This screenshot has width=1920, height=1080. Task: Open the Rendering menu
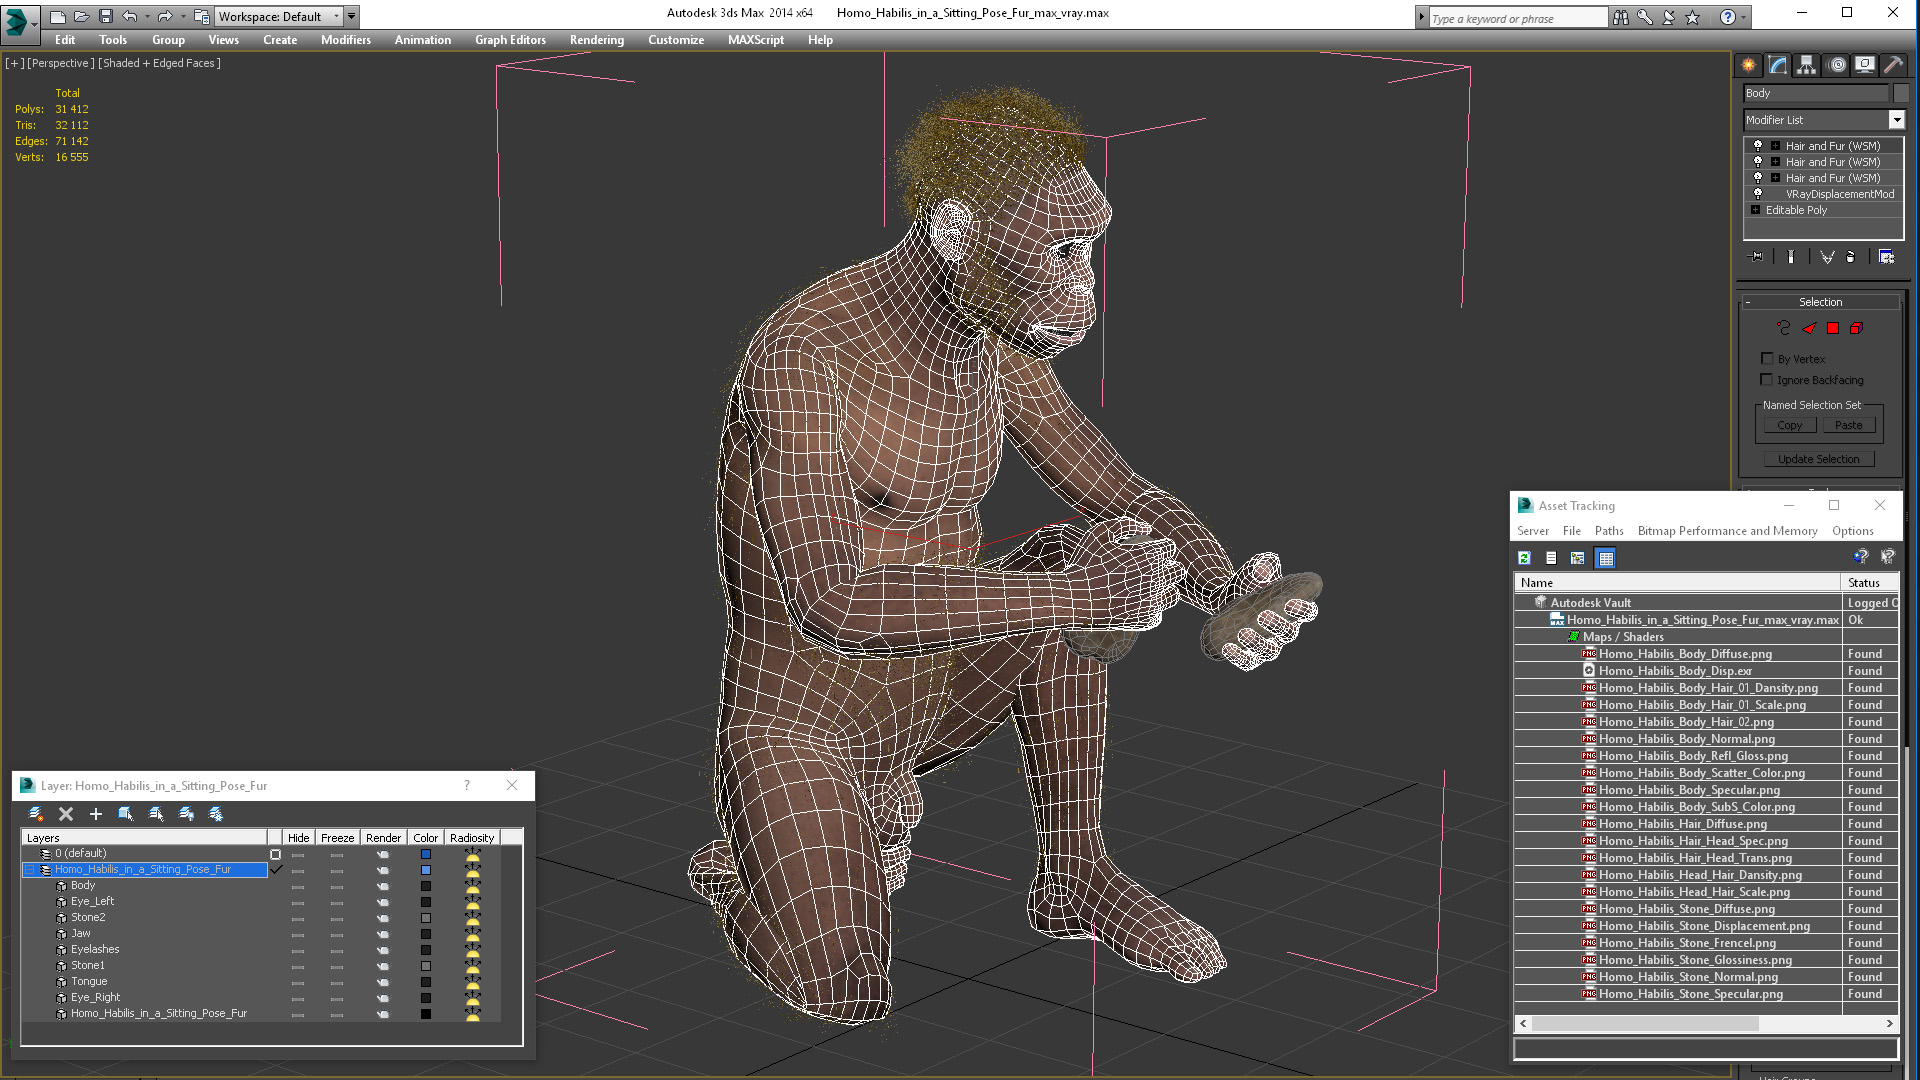pos(596,40)
